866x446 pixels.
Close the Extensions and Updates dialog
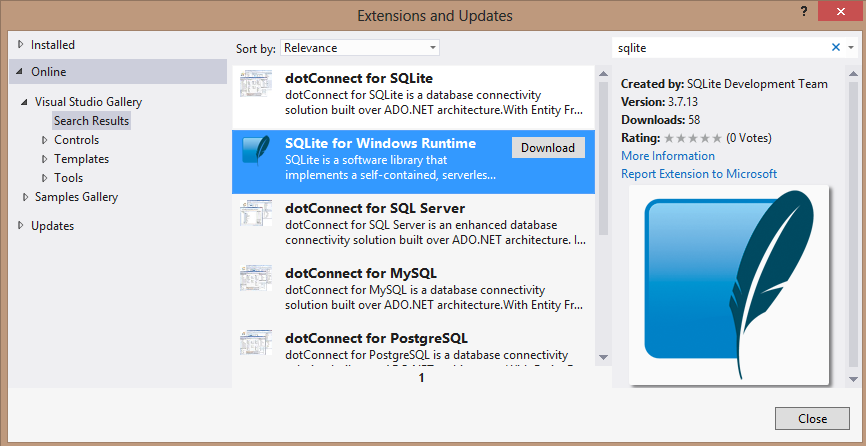812,418
